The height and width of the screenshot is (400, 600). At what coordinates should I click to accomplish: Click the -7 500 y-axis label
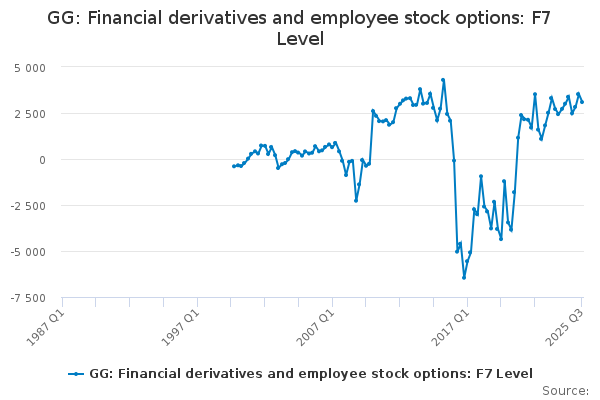click(28, 298)
